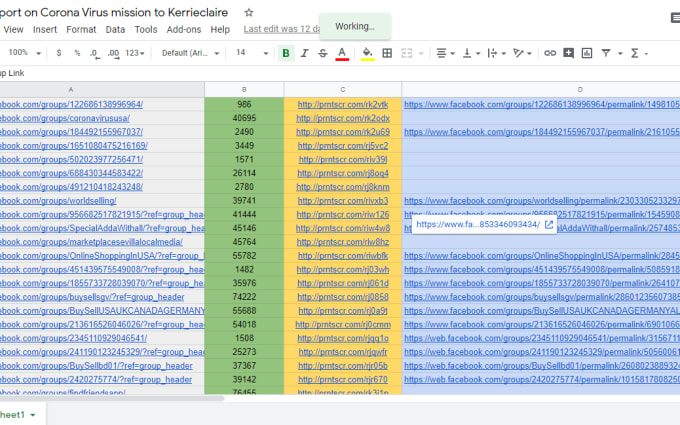The height and width of the screenshot is (425, 680).
Task: Insert chart icon
Action: (587, 53)
